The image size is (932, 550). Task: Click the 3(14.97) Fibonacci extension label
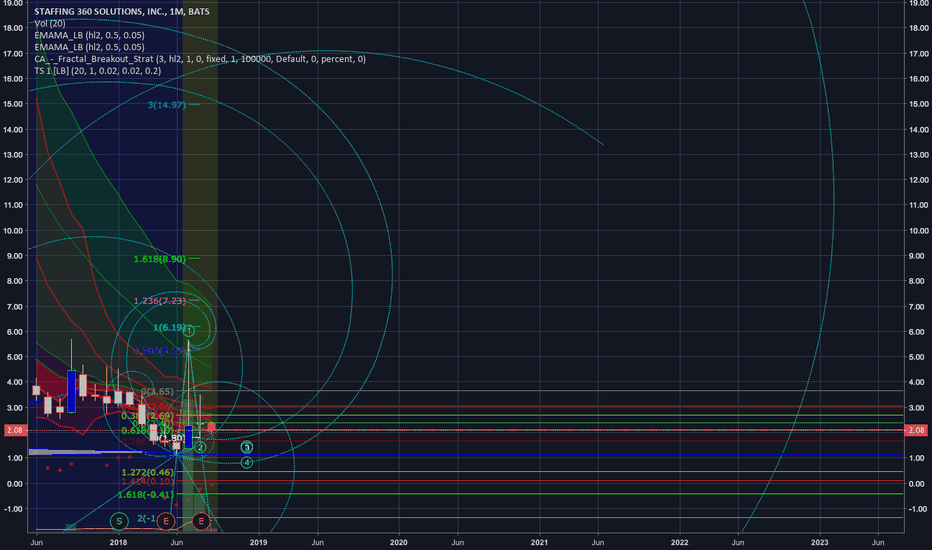pyautogui.click(x=167, y=105)
